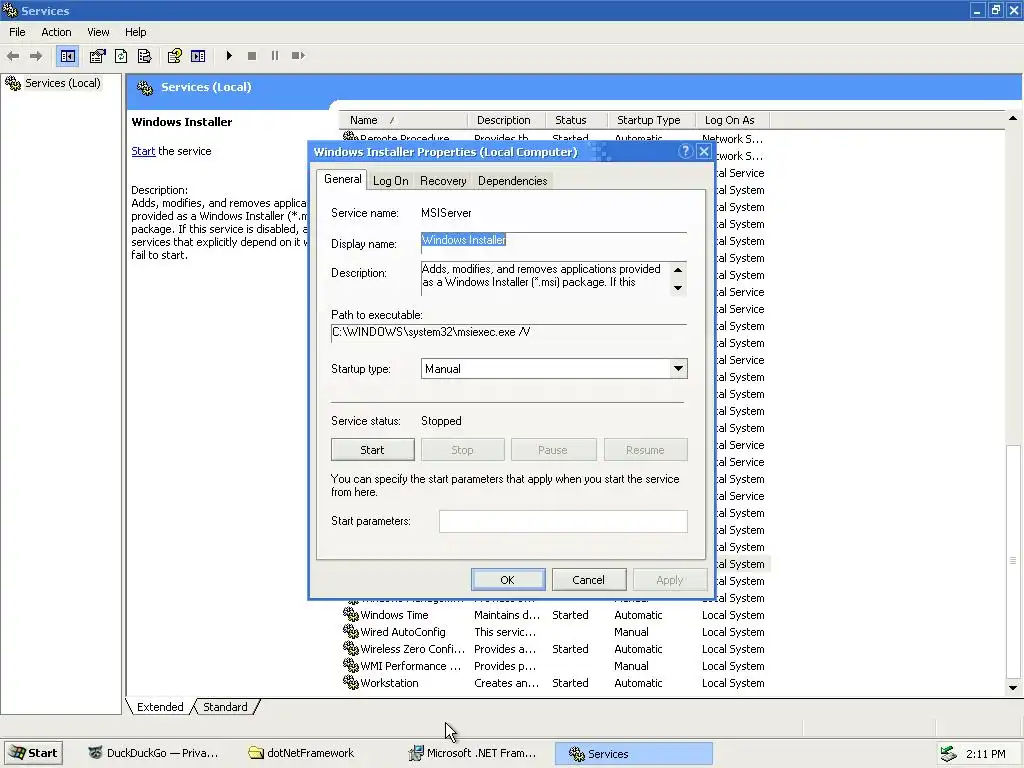The width and height of the screenshot is (1024, 768).
Task: Click the Export List toolbar icon
Action: pos(144,56)
